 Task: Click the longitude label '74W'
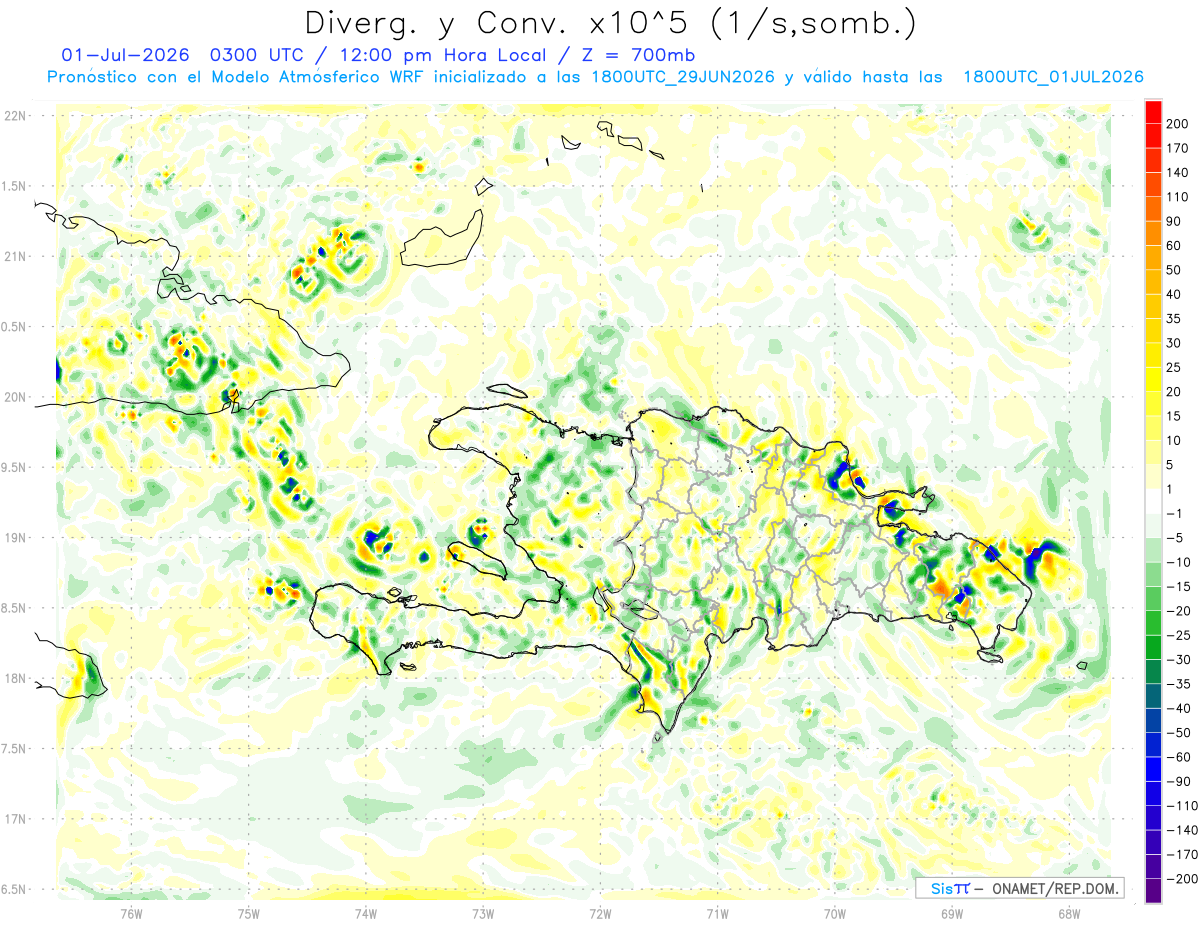366,913
